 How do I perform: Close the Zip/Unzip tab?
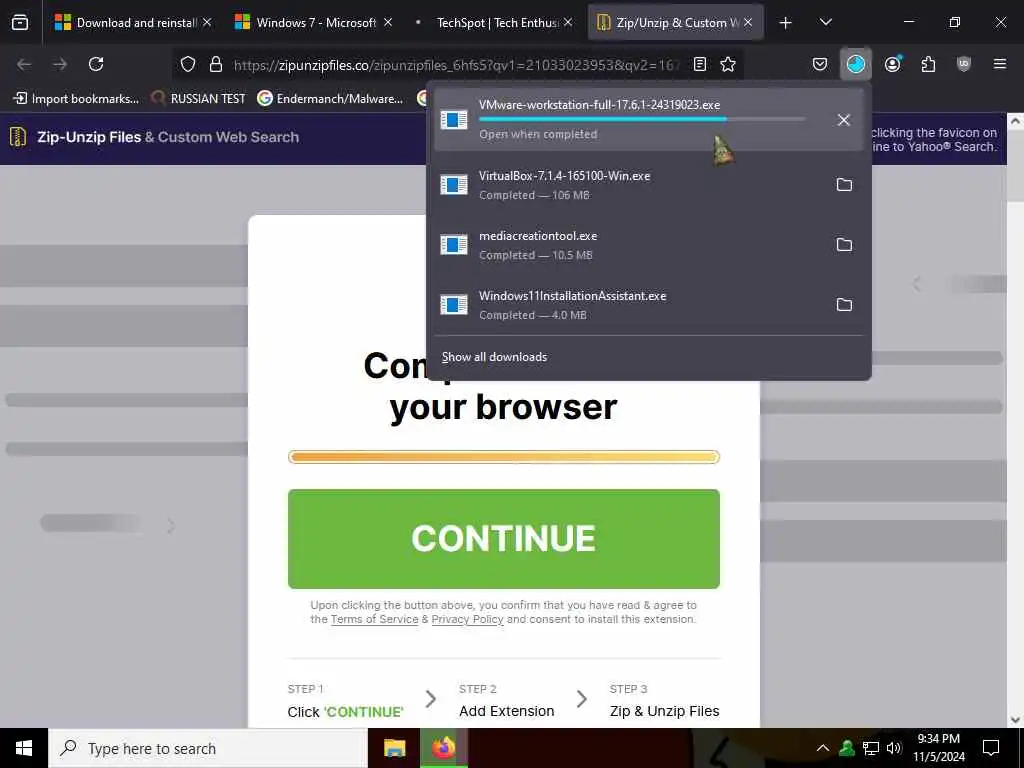pos(748,22)
